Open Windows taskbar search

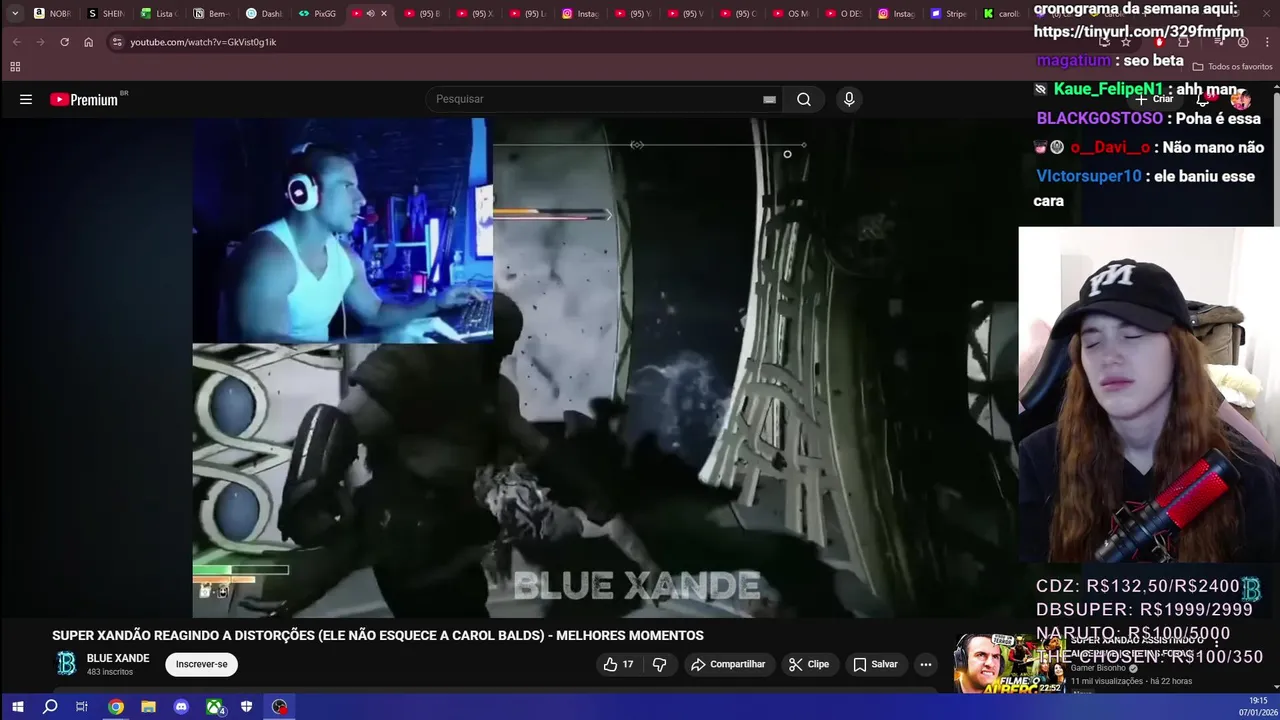(x=50, y=707)
